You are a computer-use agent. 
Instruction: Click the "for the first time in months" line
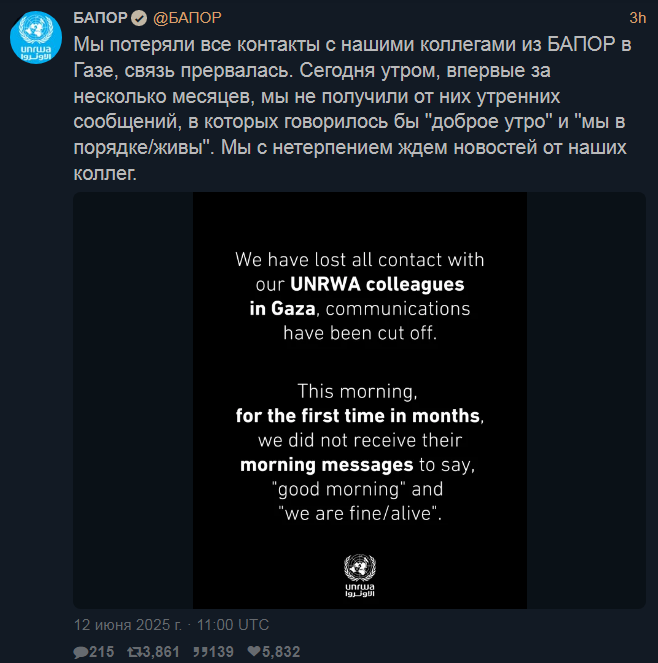coord(358,416)
